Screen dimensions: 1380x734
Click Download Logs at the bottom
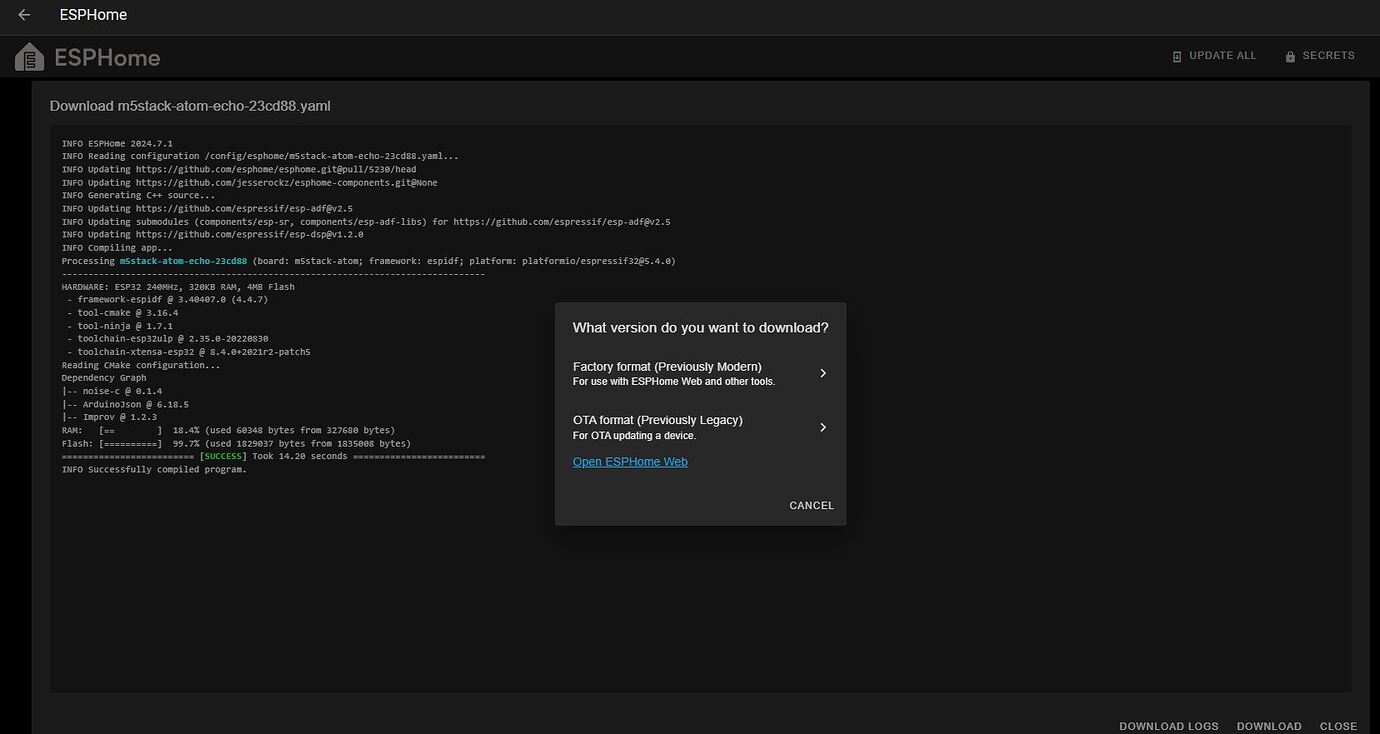(1168, 726)
